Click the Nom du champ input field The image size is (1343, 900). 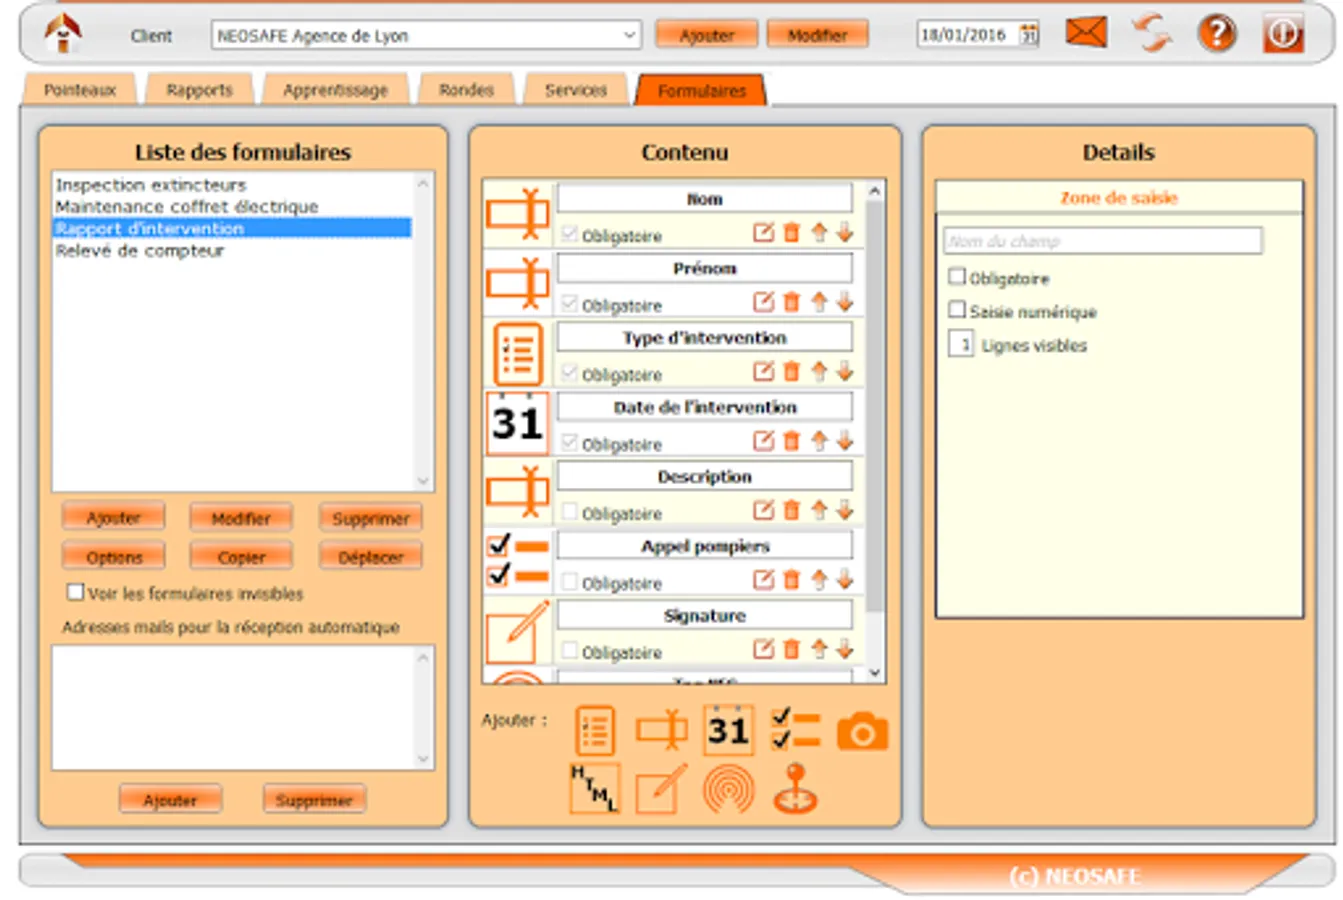(x=1102, y=241)
